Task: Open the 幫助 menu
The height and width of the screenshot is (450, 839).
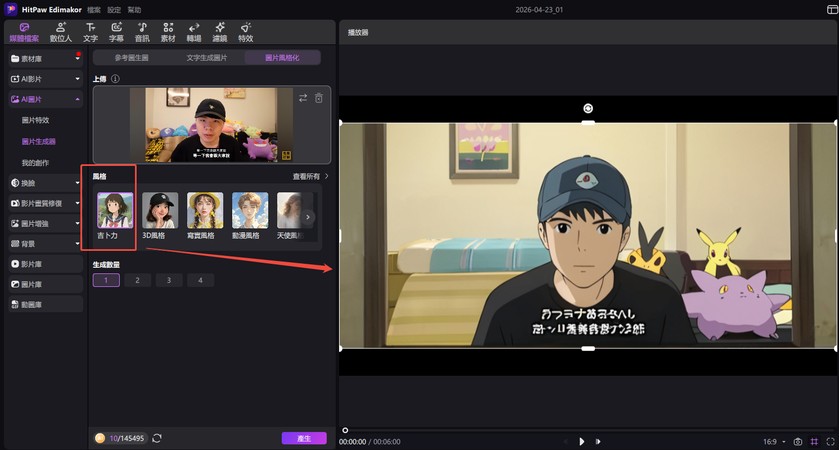Action: click(x=134, y=10)
